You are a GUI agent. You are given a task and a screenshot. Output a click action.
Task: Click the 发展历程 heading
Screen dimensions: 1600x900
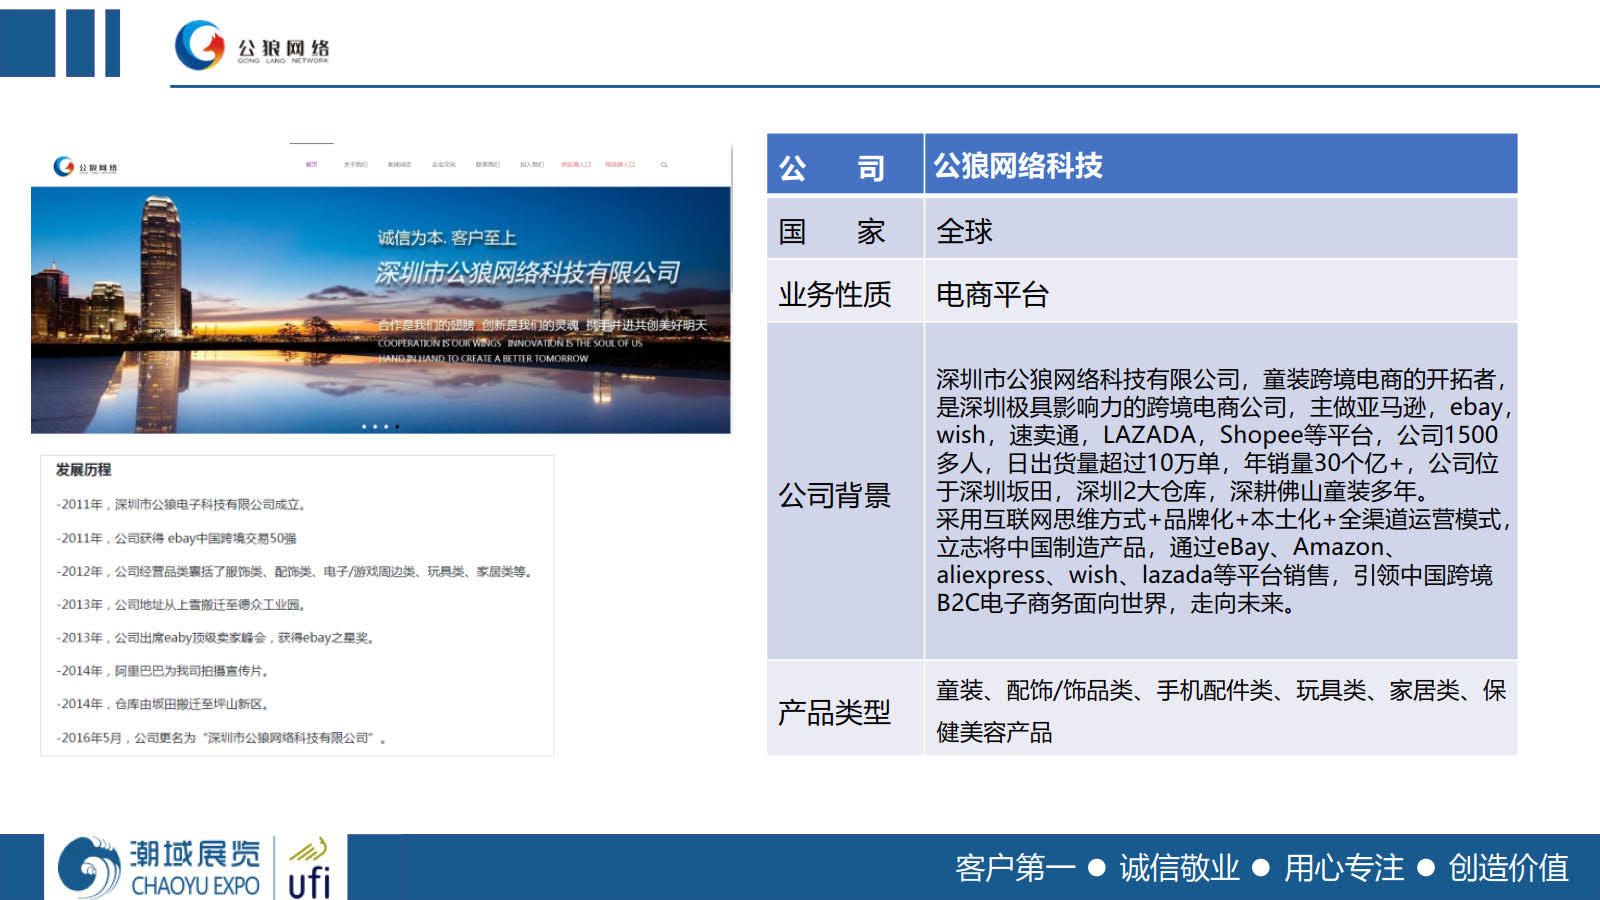[x=83, y=470]
